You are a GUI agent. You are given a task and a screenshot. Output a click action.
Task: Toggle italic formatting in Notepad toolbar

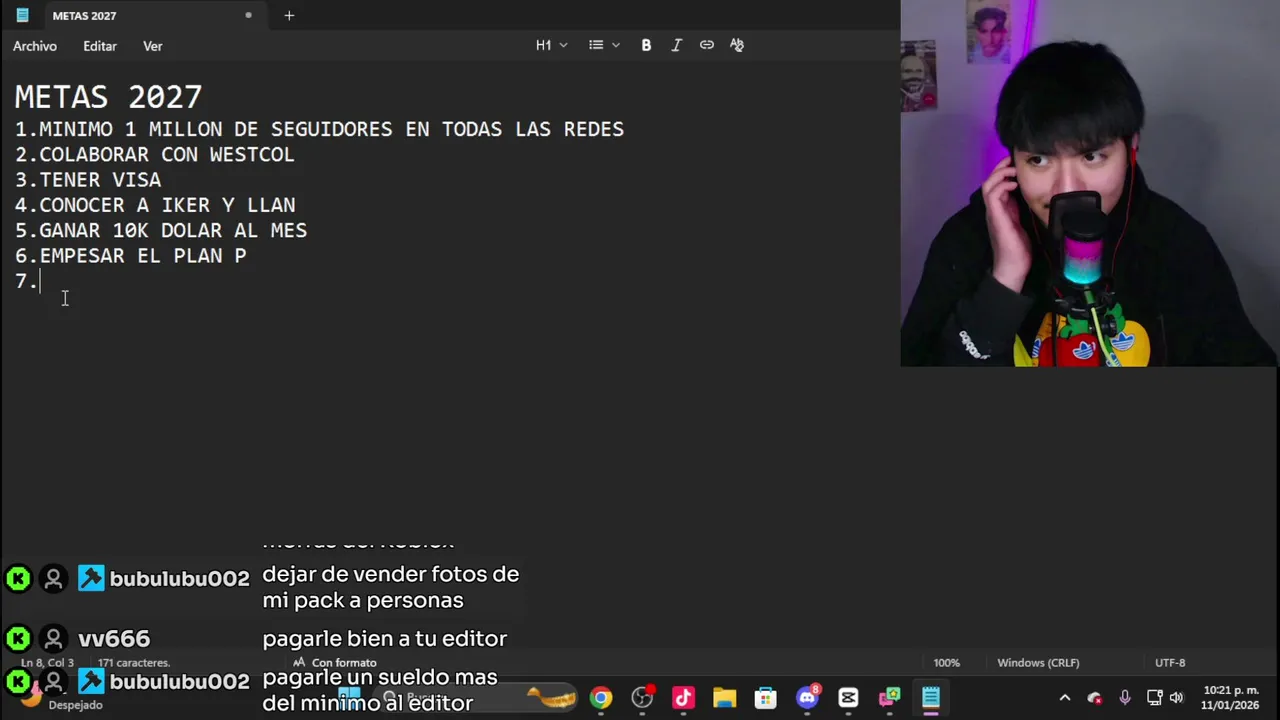(676, 45)
